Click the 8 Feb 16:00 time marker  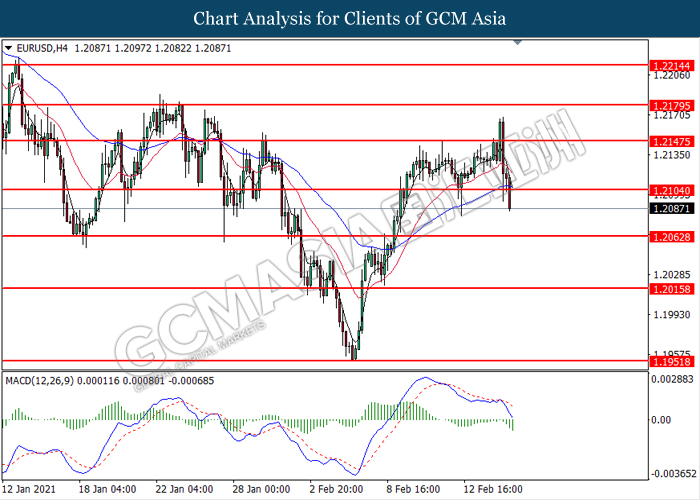[413, 489]
